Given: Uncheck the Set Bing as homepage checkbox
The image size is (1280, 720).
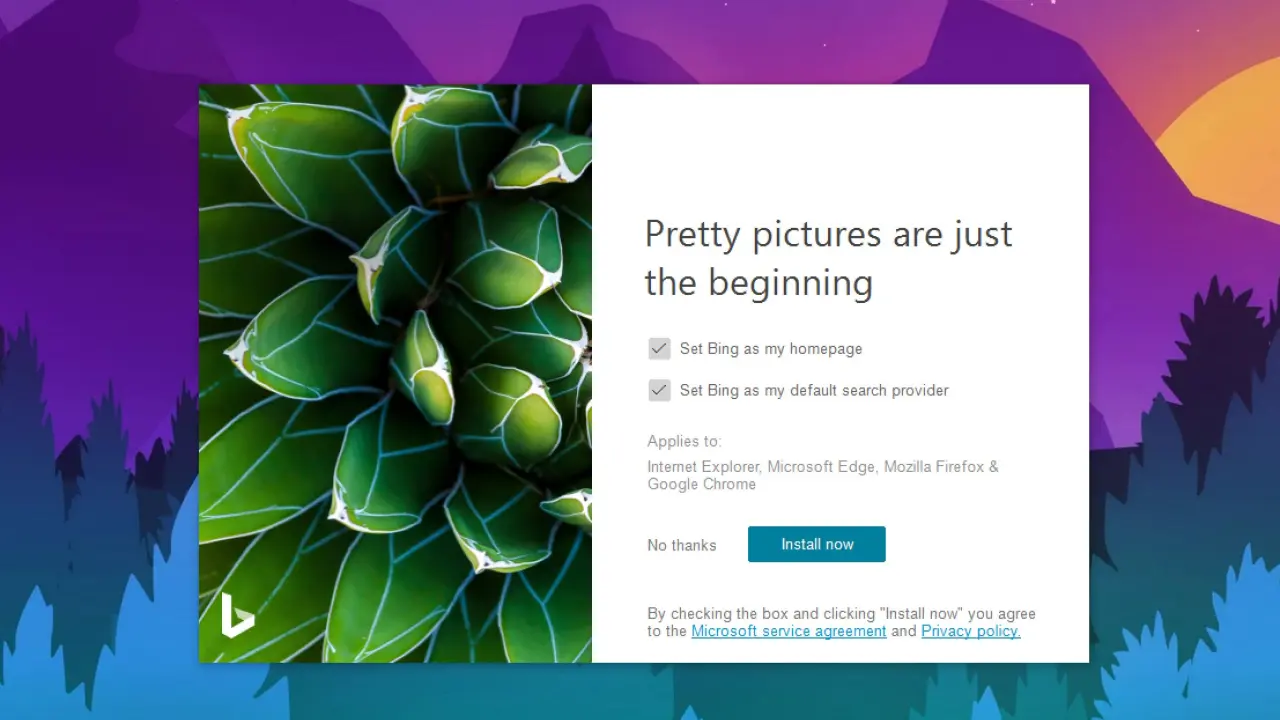Looking at the screenshot, I should pyautogui.click(x=659, y=348).
